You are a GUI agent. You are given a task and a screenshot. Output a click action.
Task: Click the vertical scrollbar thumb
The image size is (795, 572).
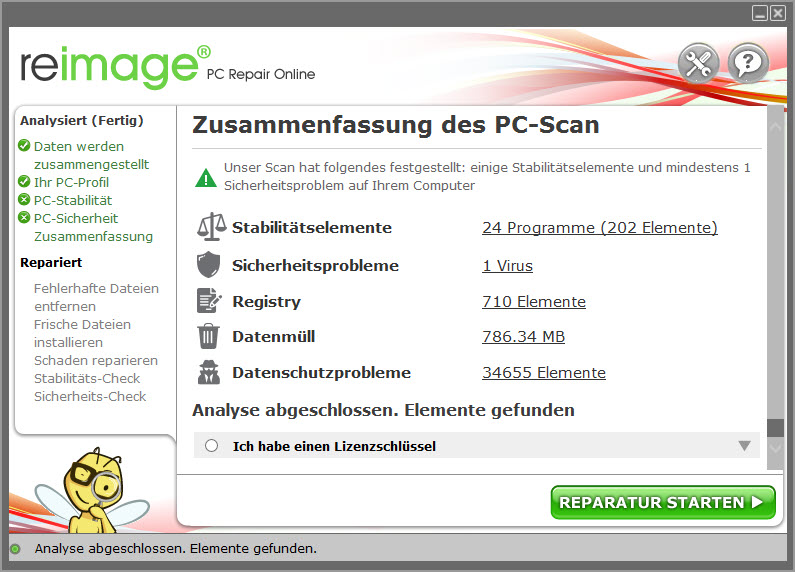tap(775, 428)
